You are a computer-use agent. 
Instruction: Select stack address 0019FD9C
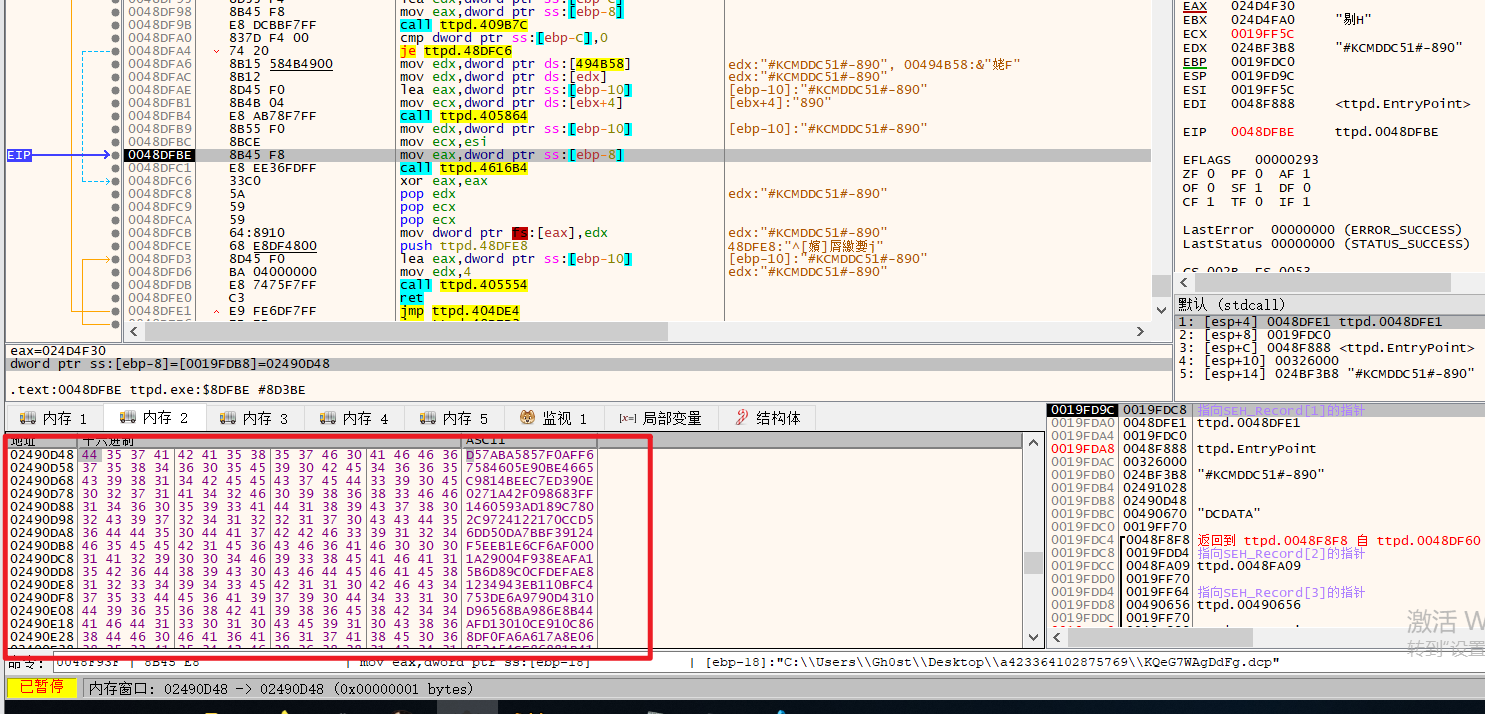point(1082,410)
